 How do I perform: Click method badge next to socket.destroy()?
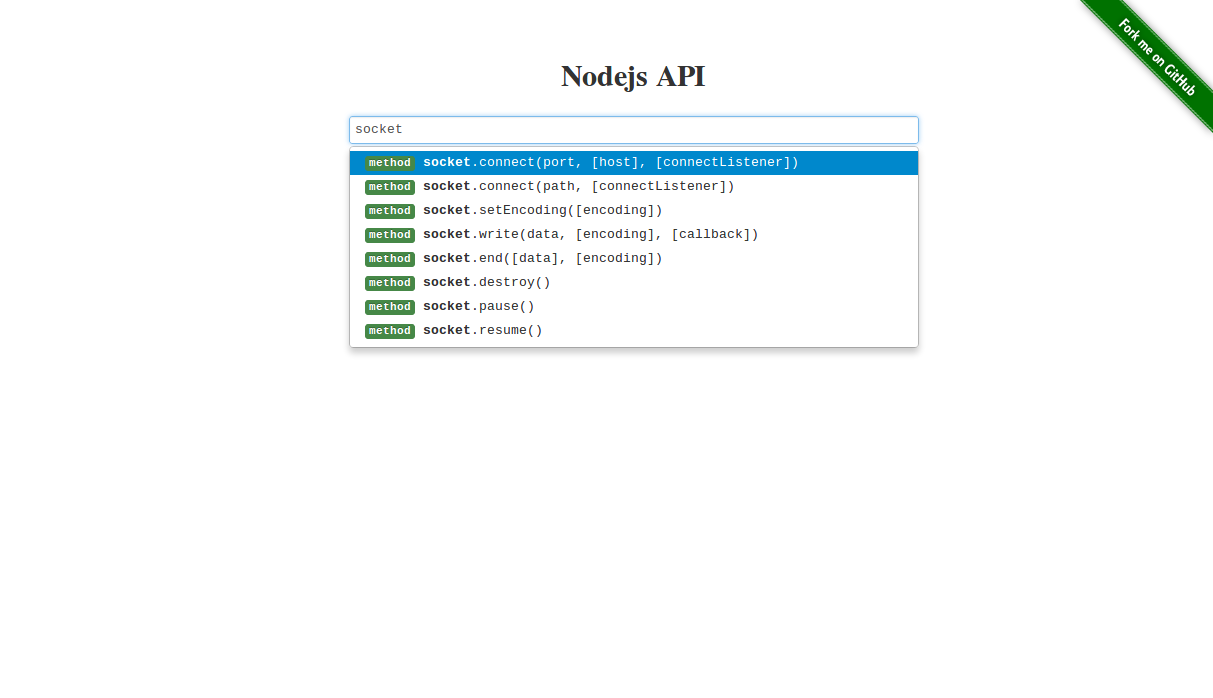[x=390, y=283]
